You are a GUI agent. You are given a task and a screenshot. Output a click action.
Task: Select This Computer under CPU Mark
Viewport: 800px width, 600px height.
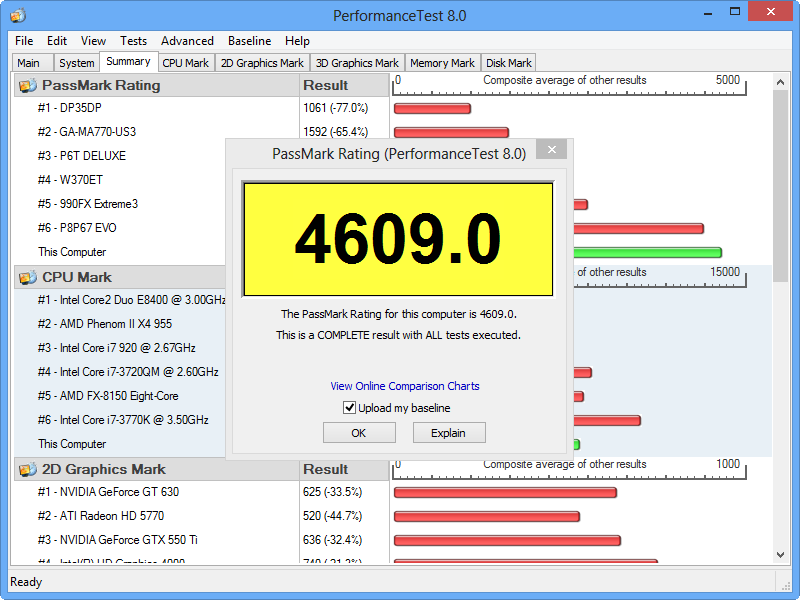click(x=72, y=444)
